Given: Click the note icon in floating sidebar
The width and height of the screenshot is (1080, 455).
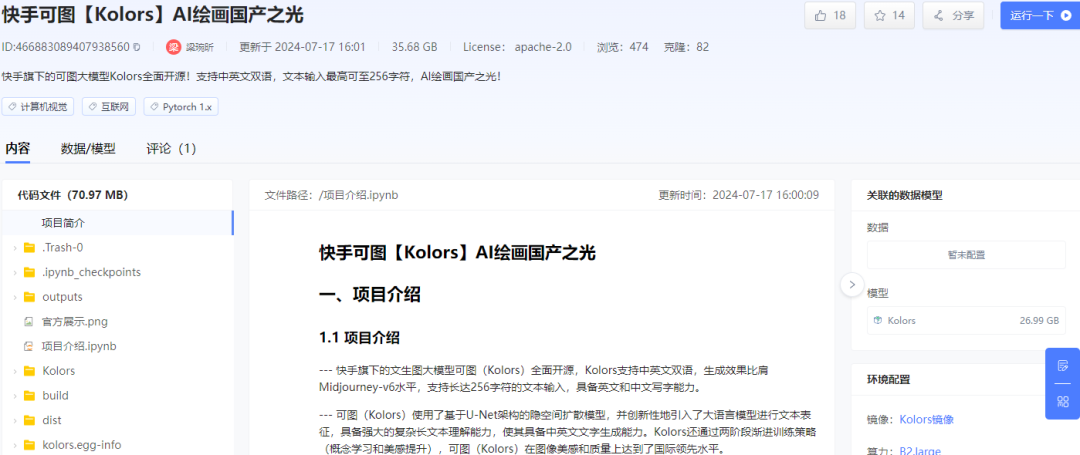Looking at the screenshot, I should pyautogui.click(x=1063, y=366).
